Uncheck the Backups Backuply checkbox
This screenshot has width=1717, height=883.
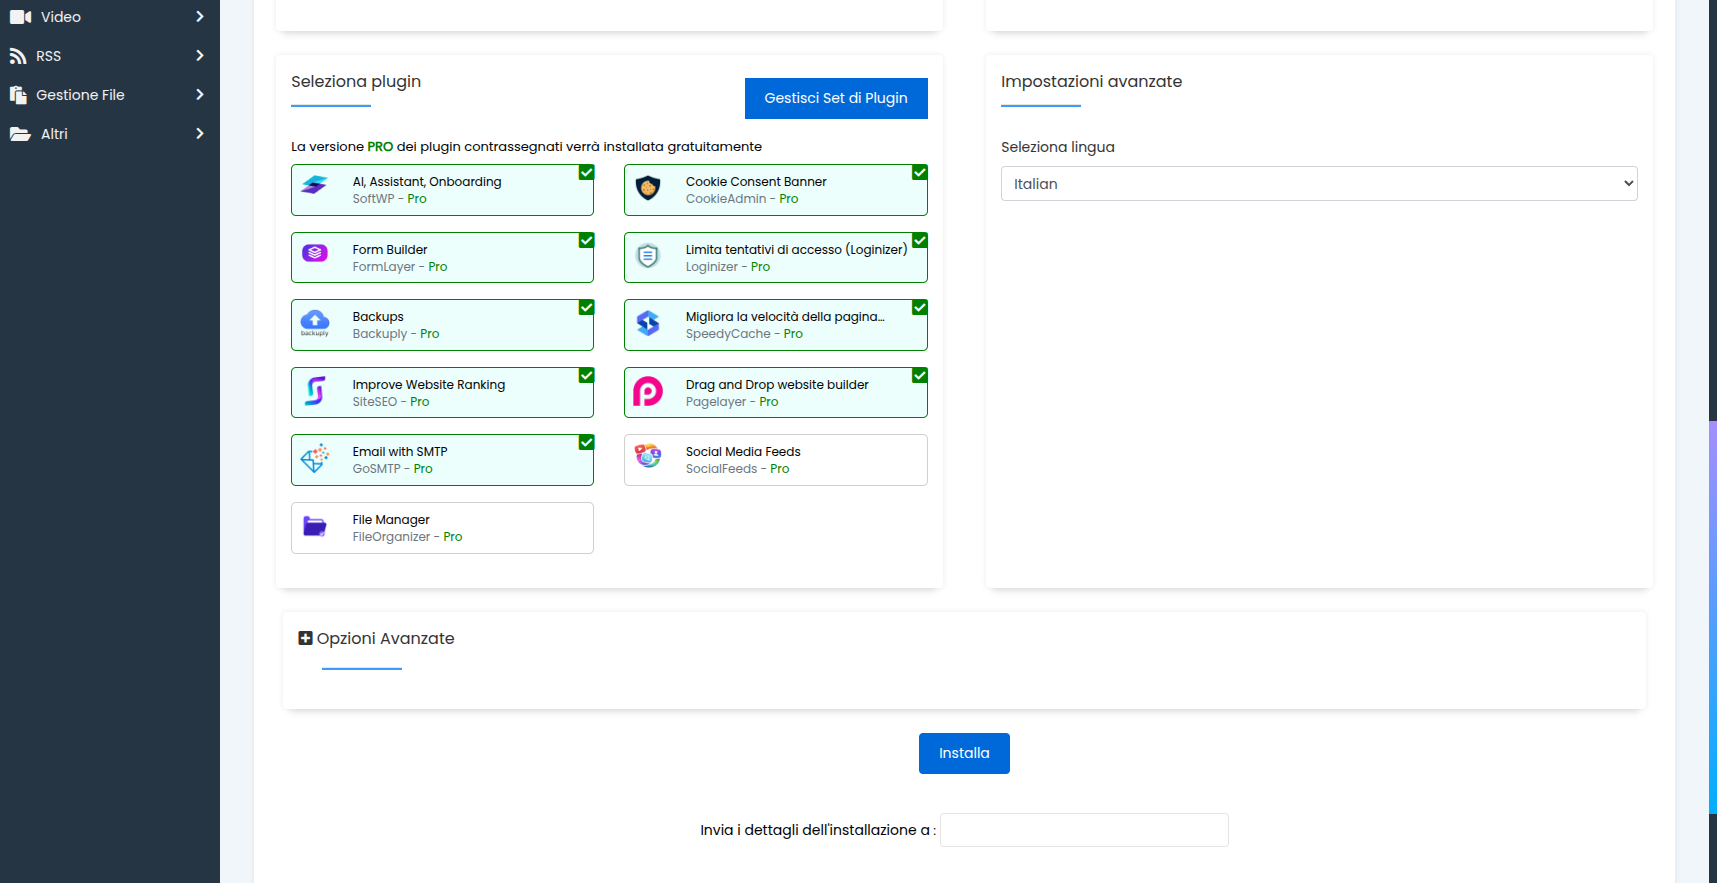[586, 308]
